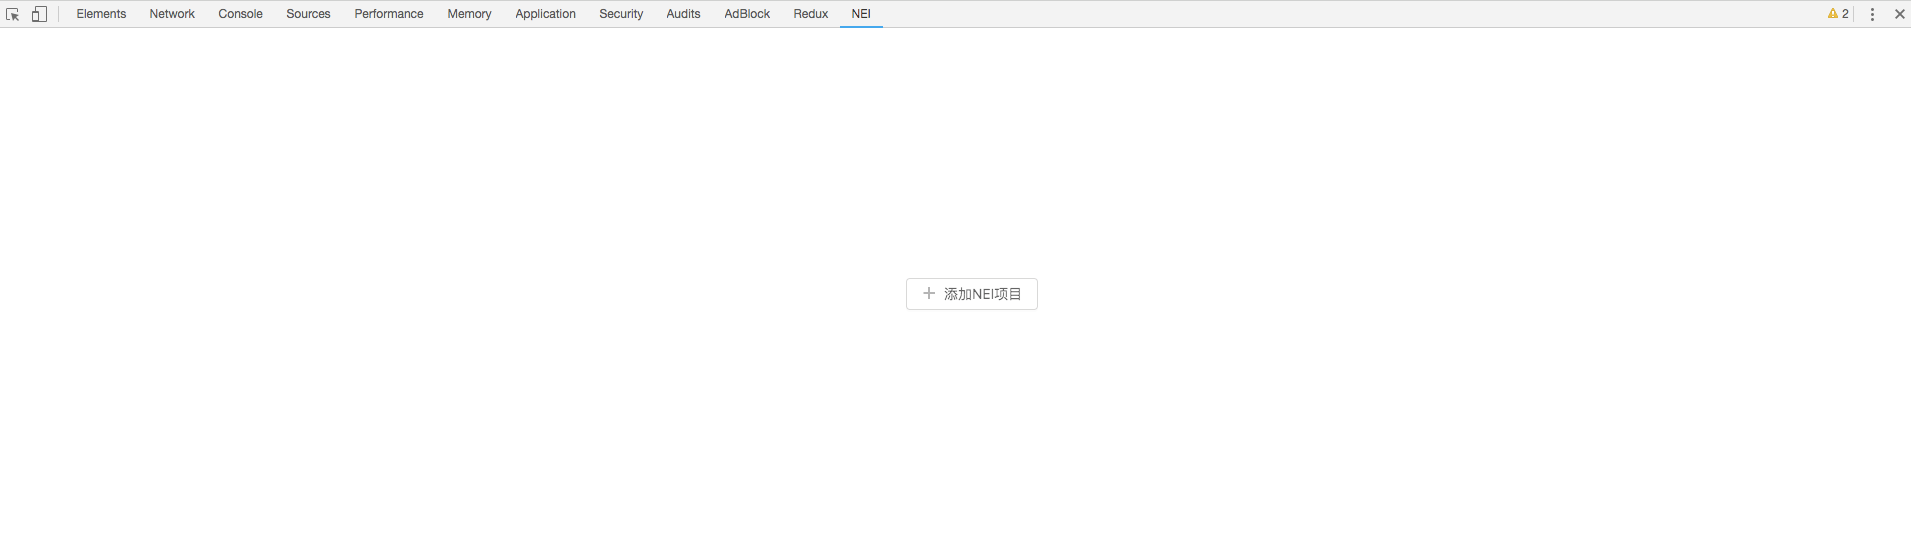1911x552 pixels.
Task: Switch to the Network tab
Action: [x=172, y=14]
